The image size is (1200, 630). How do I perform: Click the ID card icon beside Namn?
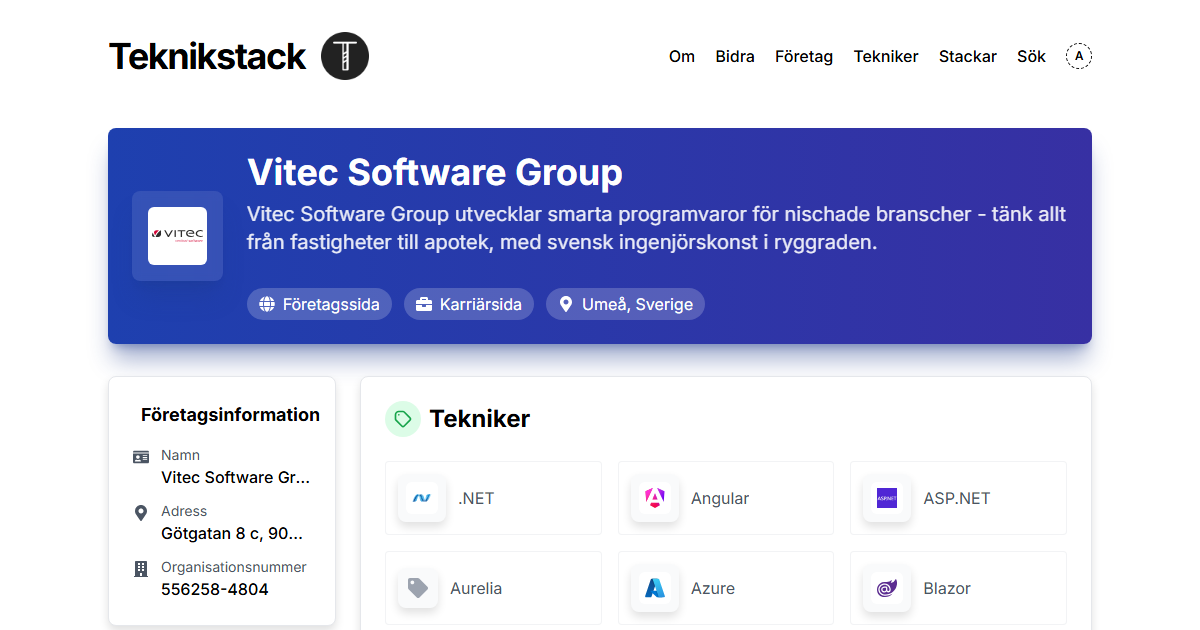tap(141, 457)
